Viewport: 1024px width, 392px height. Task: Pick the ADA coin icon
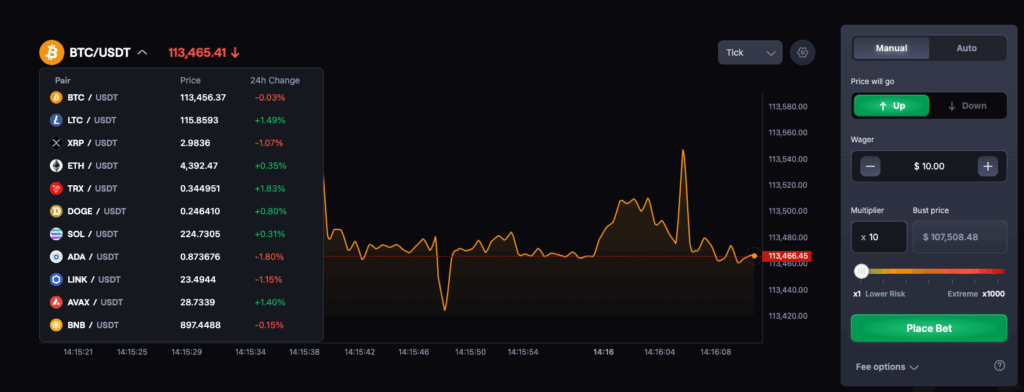tap(56, 257)
